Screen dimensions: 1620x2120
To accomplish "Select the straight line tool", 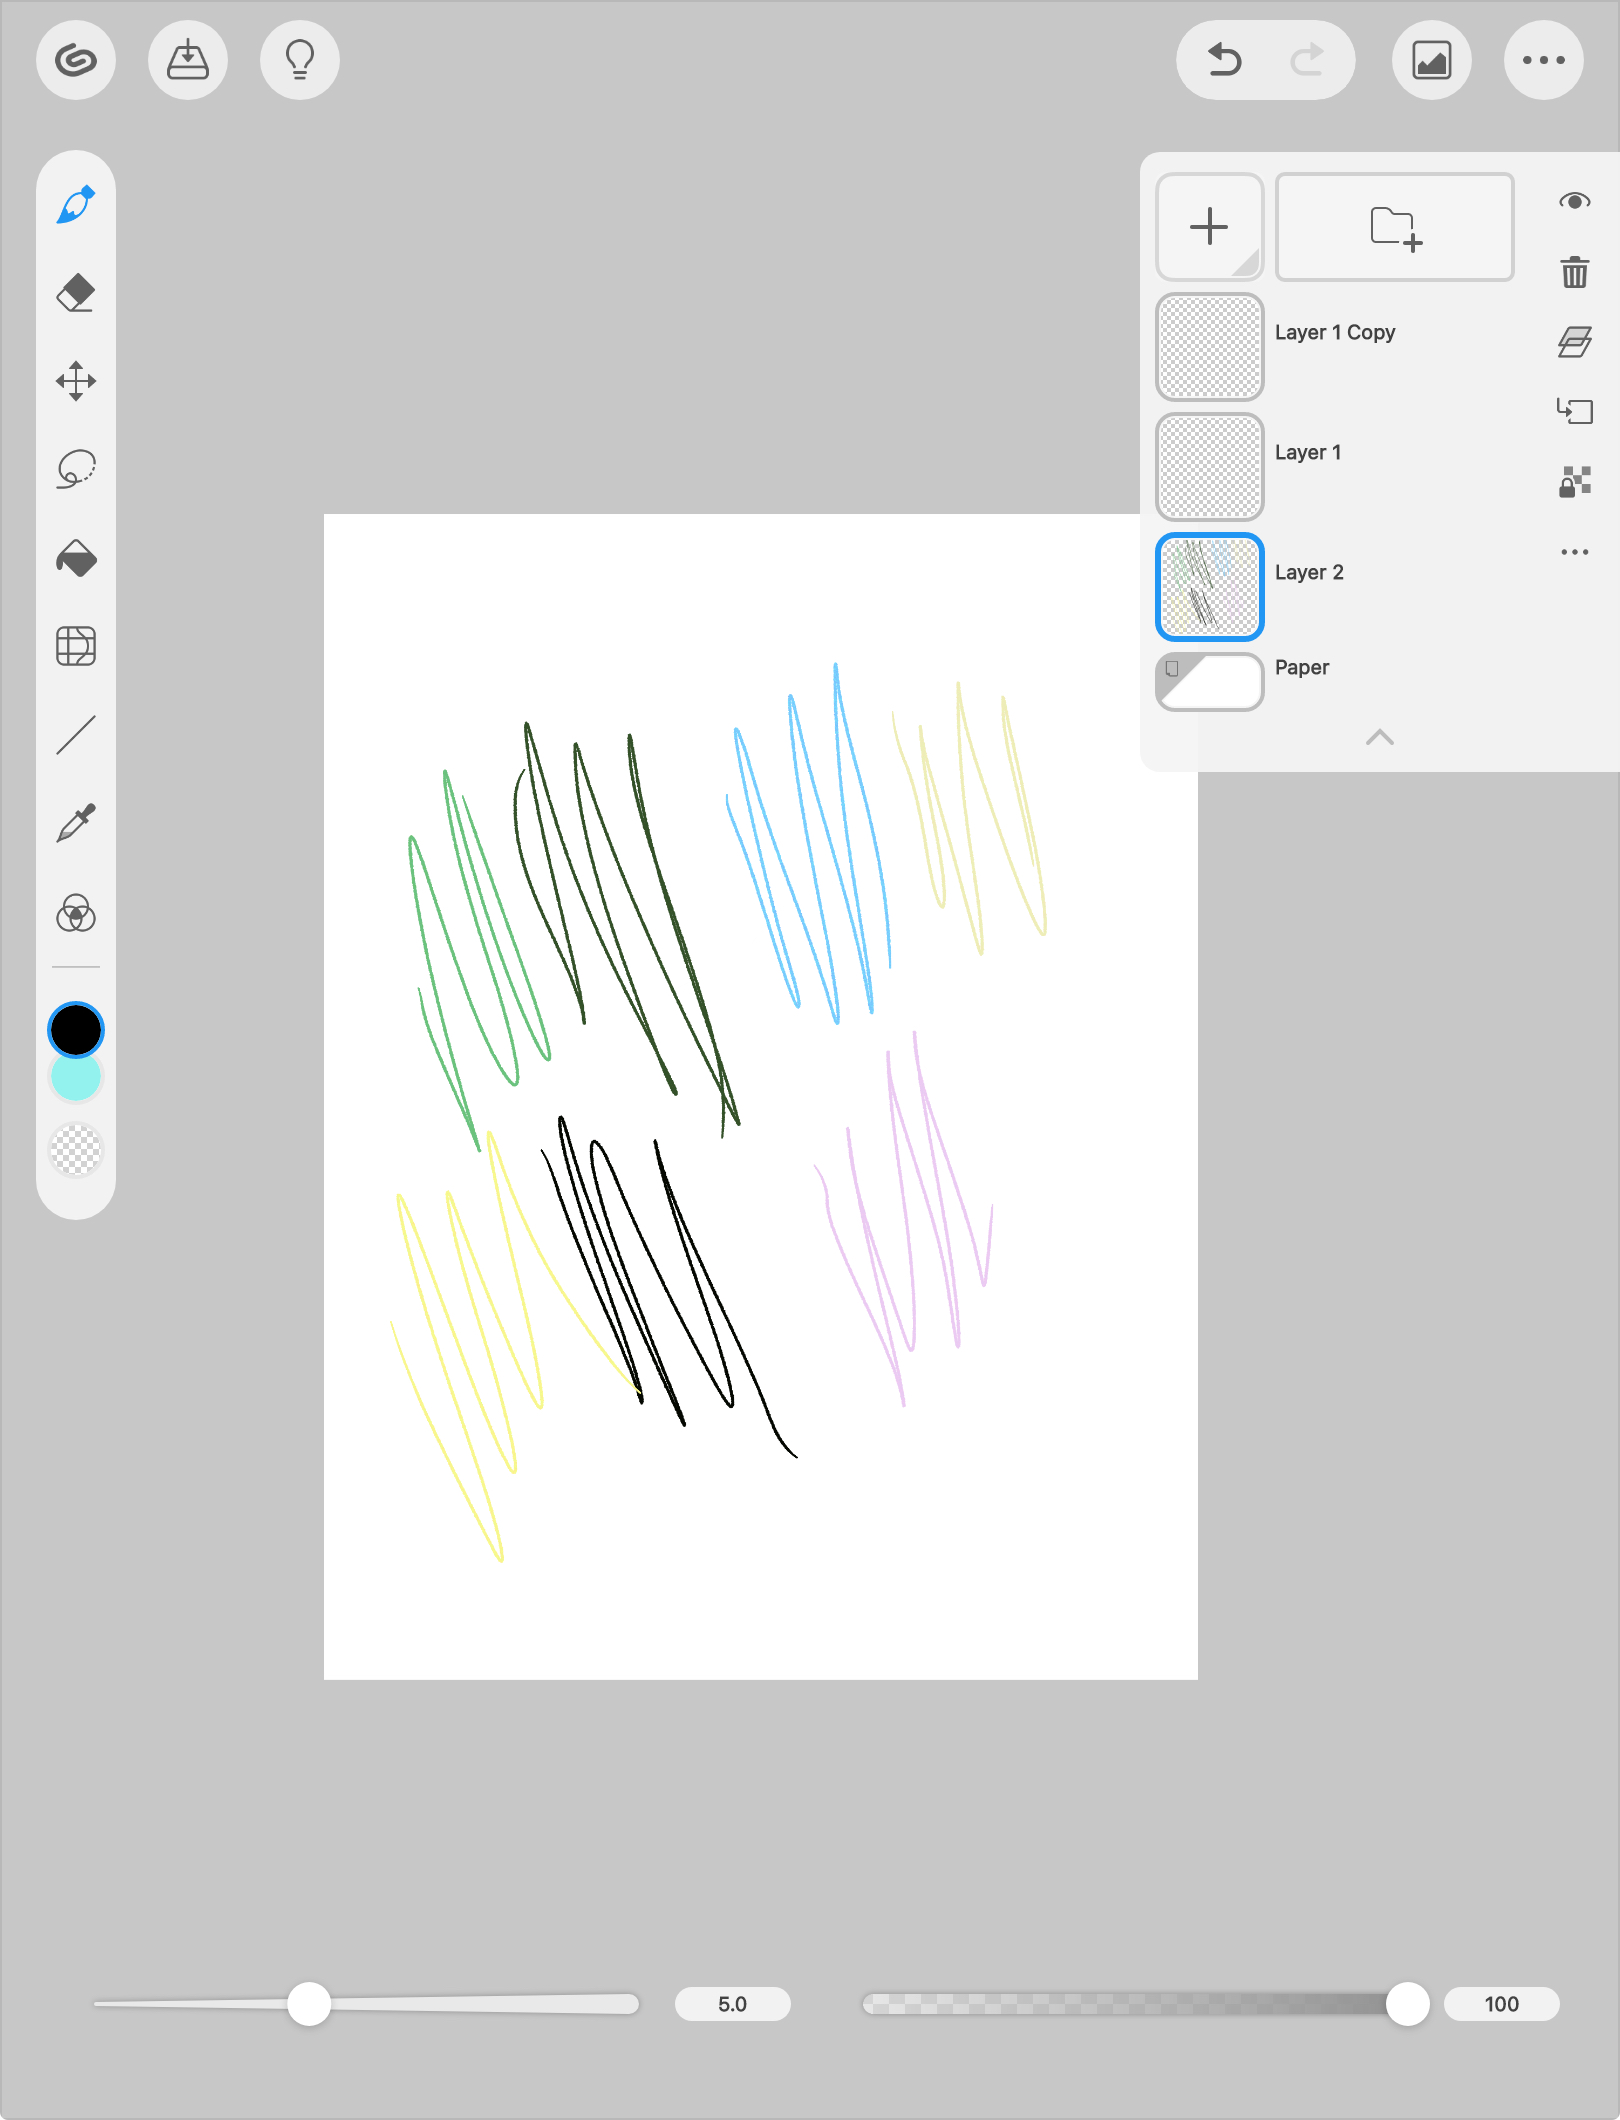I will point(76,735).
